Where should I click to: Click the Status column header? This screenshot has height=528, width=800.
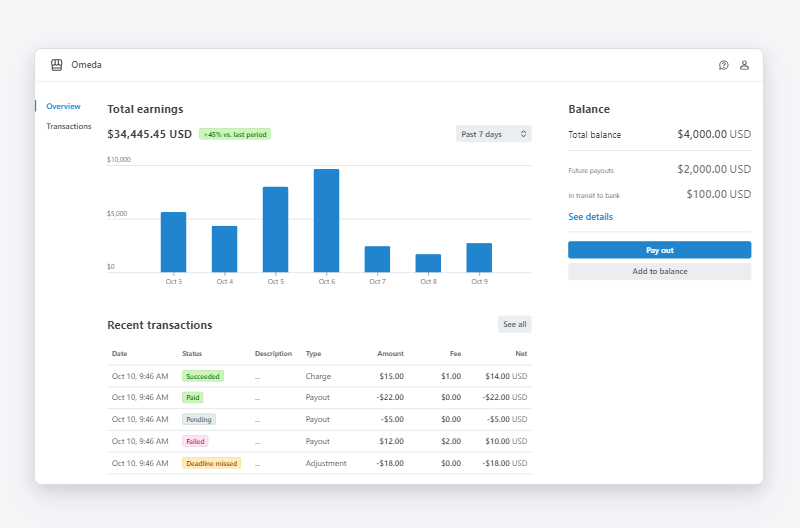click(192, 354)
